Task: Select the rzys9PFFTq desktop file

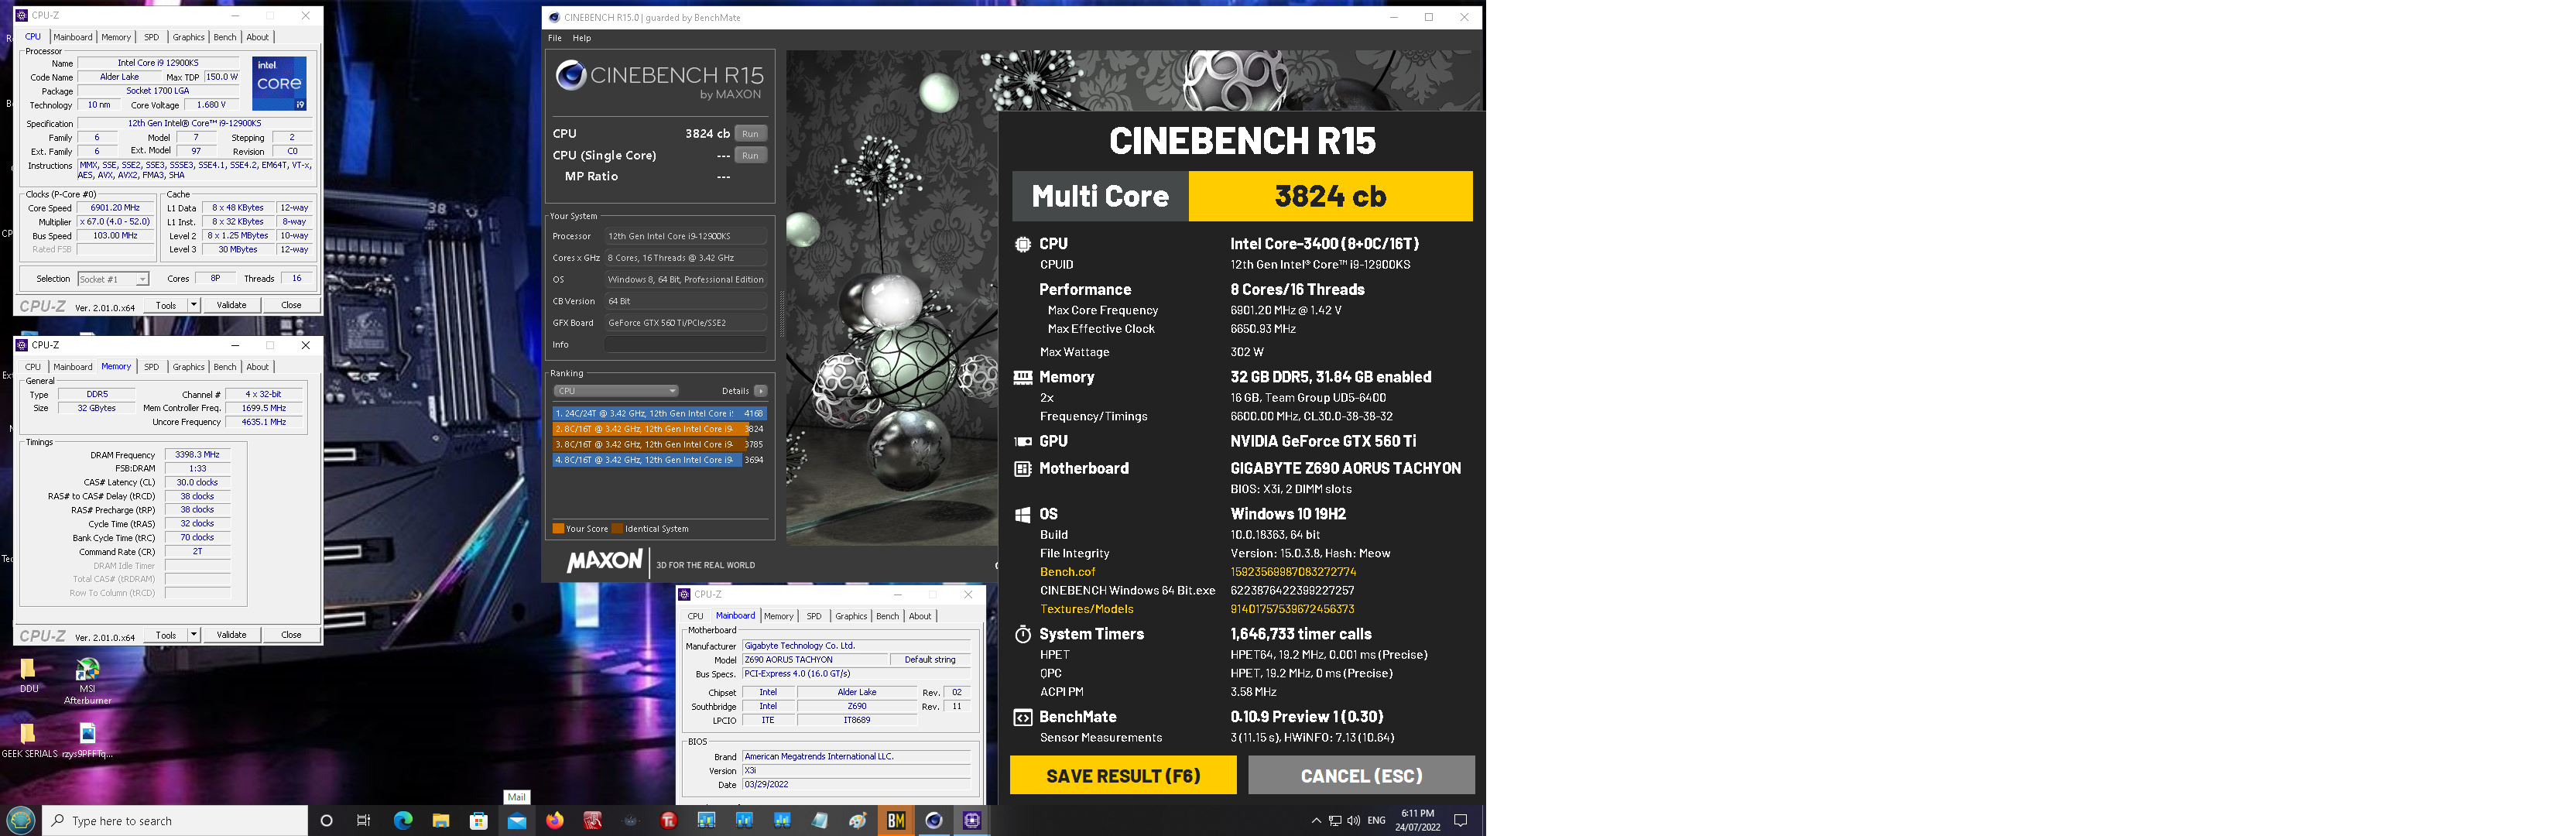Action: click(x=88, y=741)
